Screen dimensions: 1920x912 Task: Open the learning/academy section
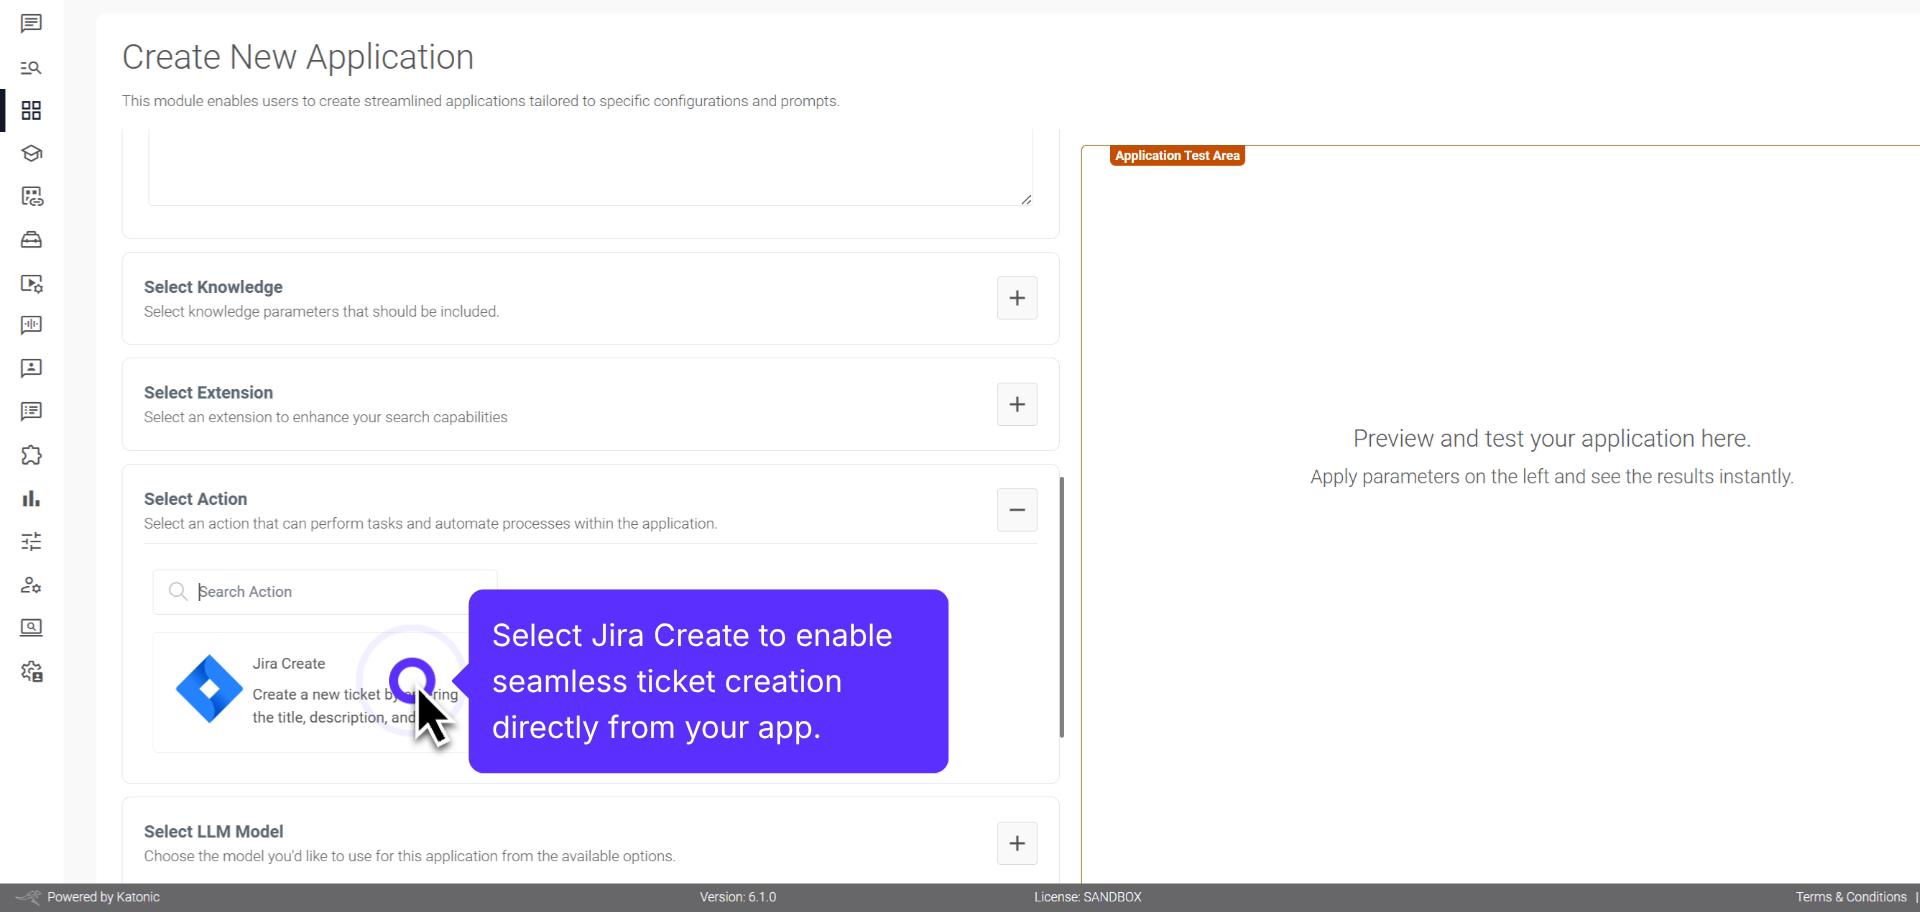(31, 154)
